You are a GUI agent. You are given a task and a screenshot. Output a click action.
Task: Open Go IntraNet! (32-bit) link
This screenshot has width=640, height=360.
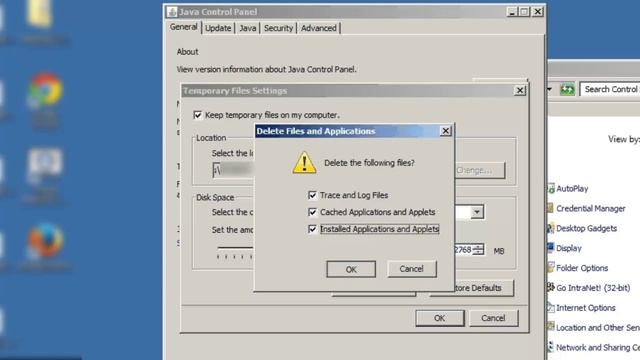pyautogui.click(x=593, y=288)
